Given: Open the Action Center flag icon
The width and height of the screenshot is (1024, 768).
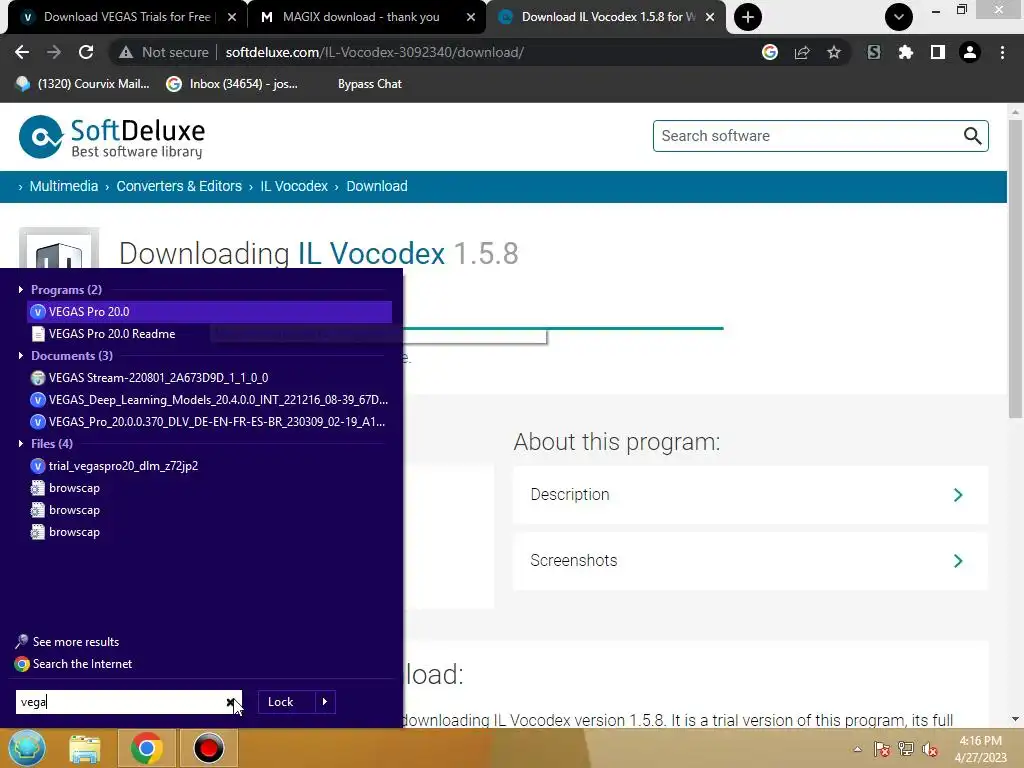Looking at the screenshot, I should [x=882, y=749].
